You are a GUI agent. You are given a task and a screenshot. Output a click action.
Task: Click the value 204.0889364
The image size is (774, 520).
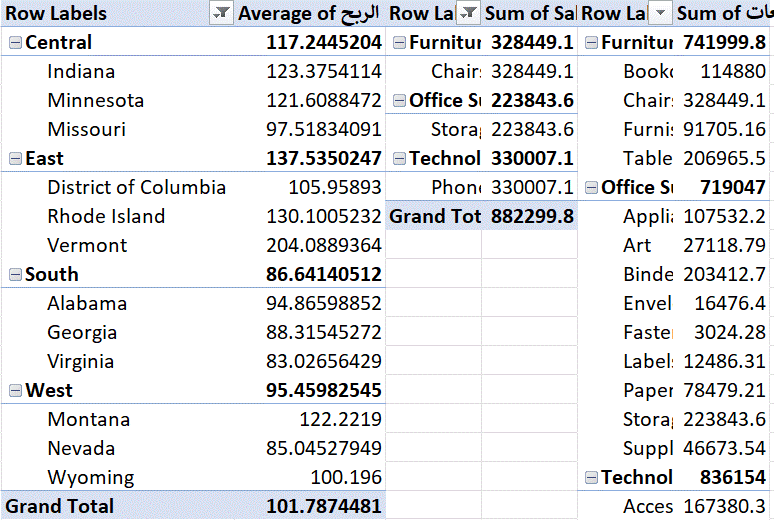pos(324,246)
